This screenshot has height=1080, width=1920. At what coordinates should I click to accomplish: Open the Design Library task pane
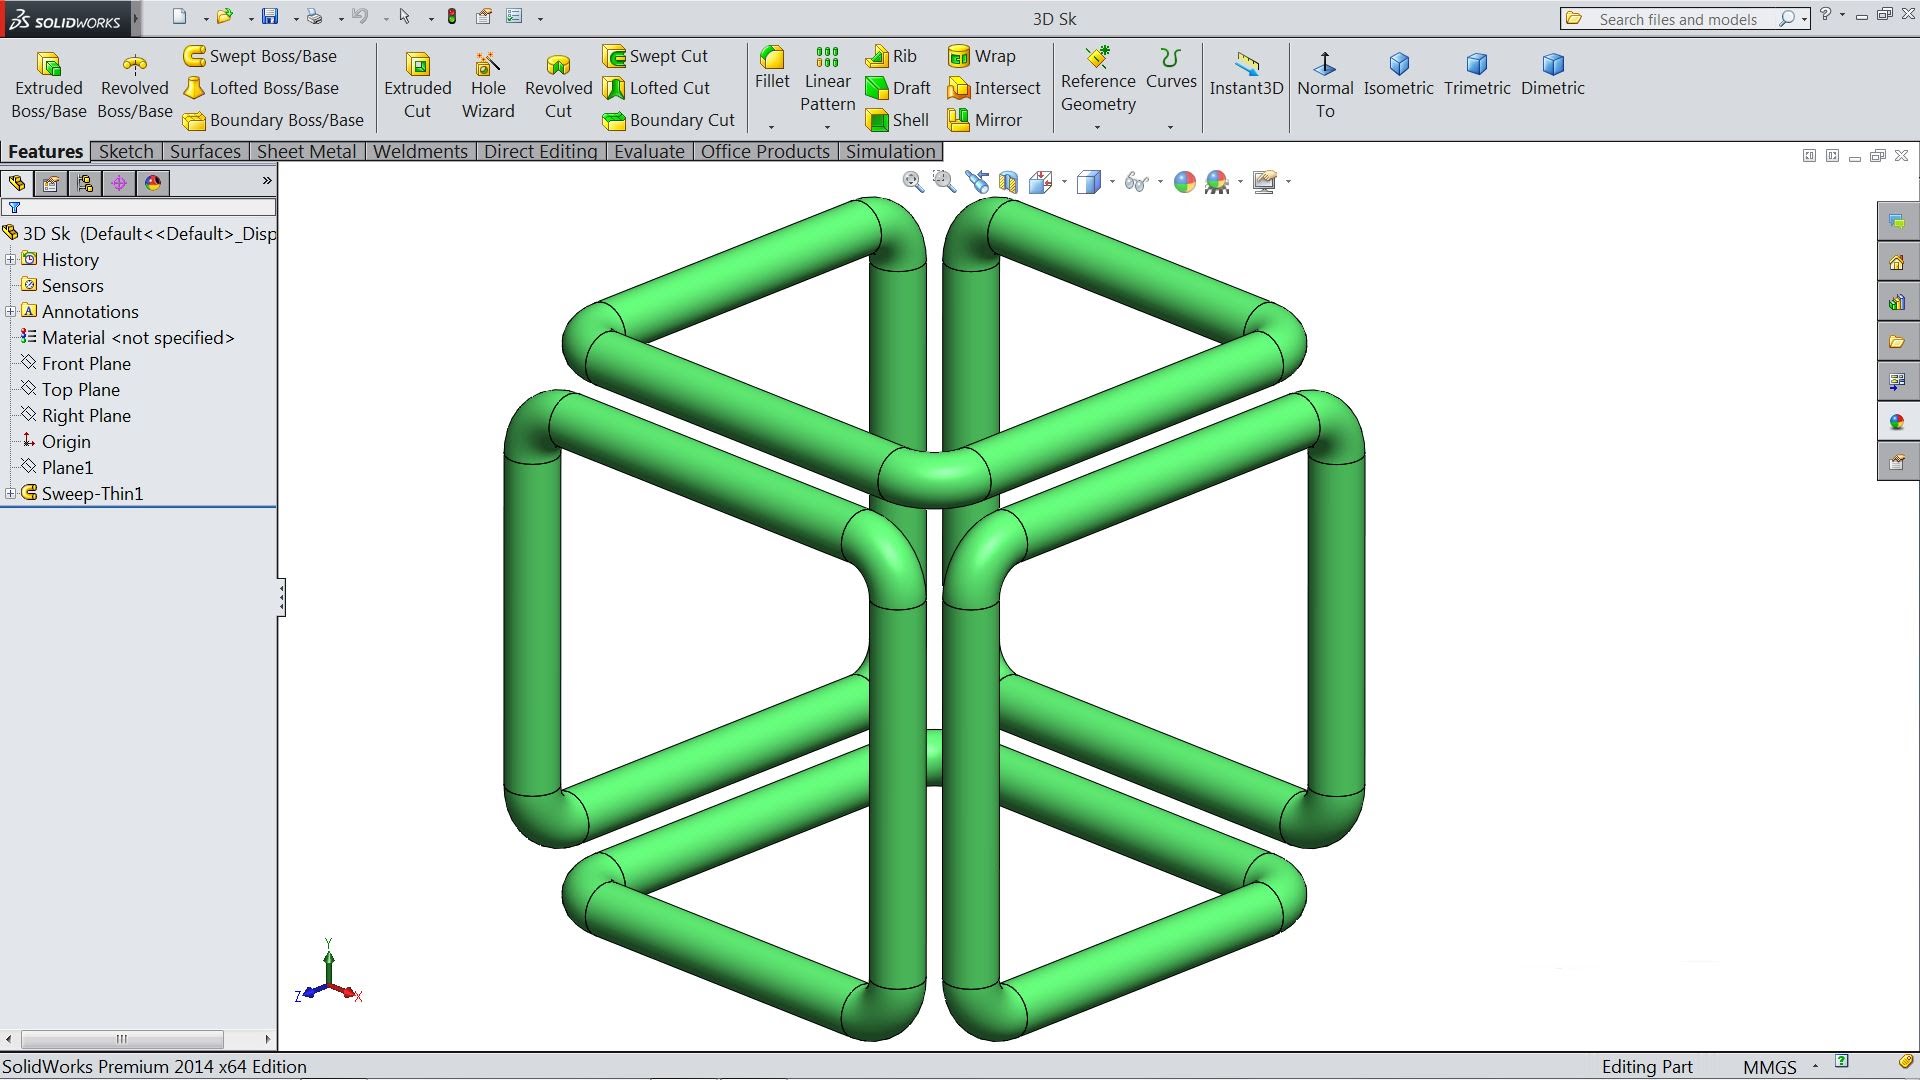[x=1897, y=301]
